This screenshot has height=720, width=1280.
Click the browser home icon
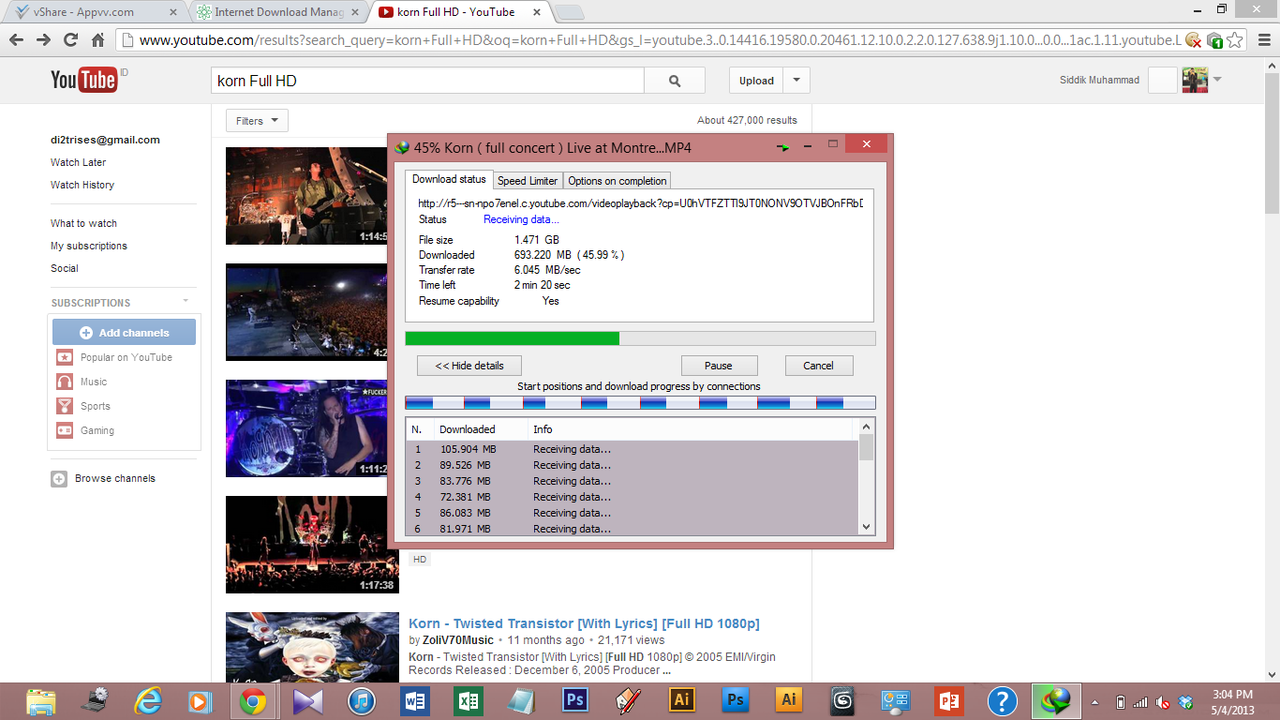(98, 40)
